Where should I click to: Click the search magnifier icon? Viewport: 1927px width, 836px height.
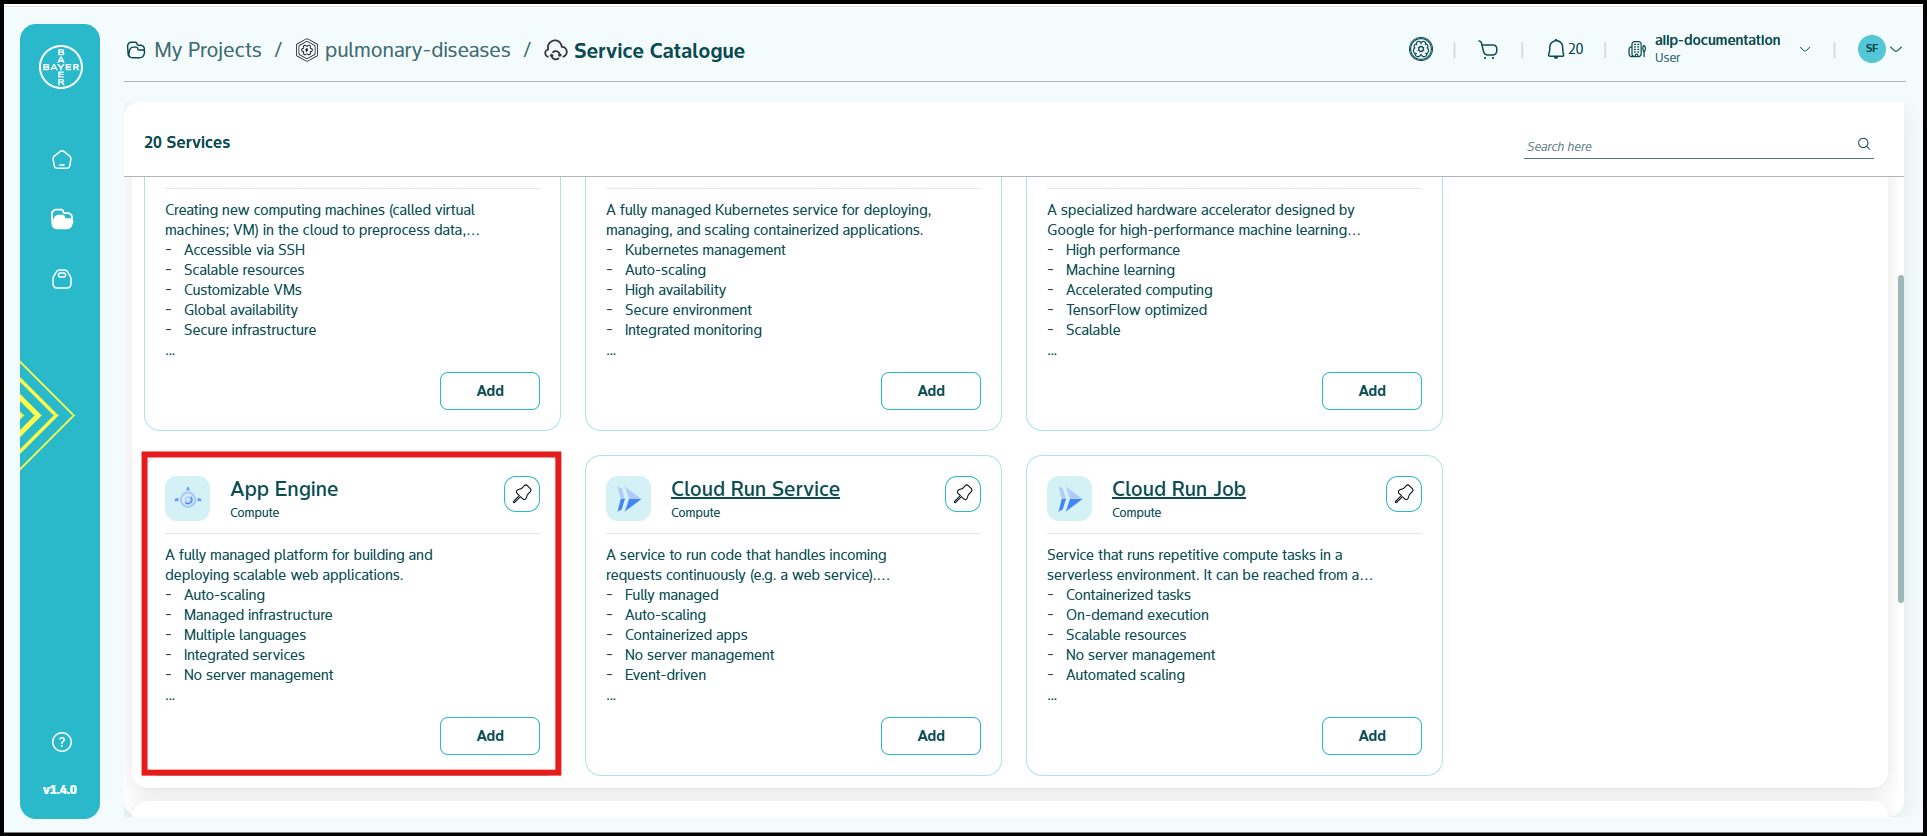click(x=1864, y=144)
